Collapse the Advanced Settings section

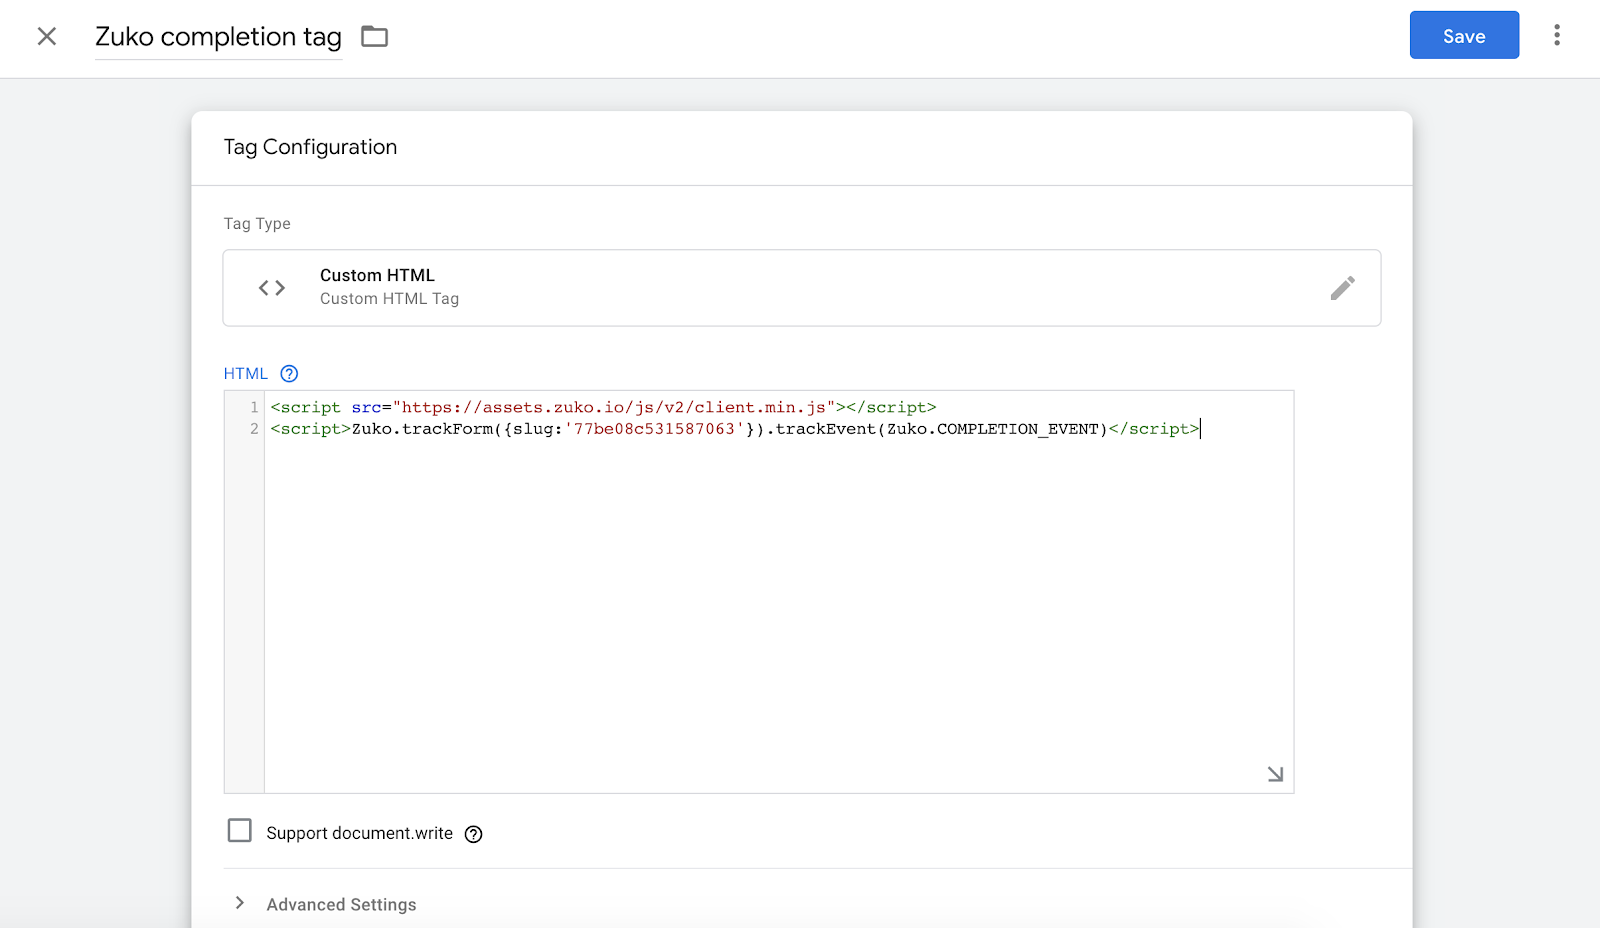340,904
